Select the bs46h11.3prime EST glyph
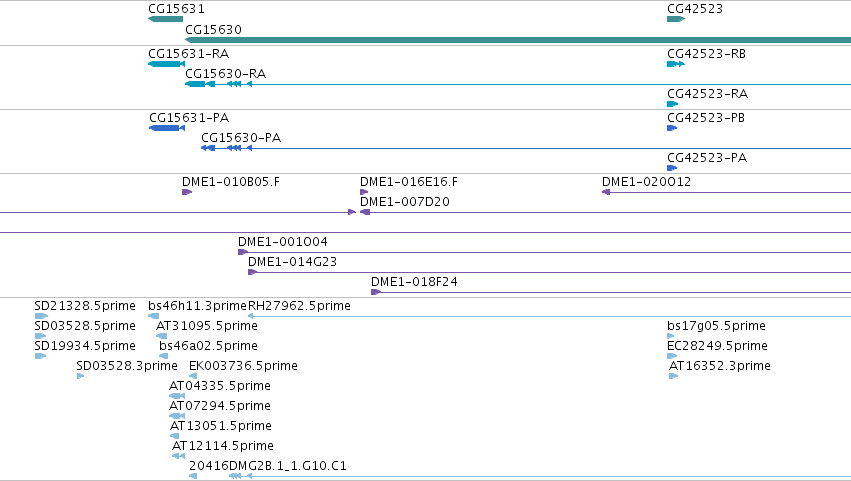851x481 pixels. point(154,316)
